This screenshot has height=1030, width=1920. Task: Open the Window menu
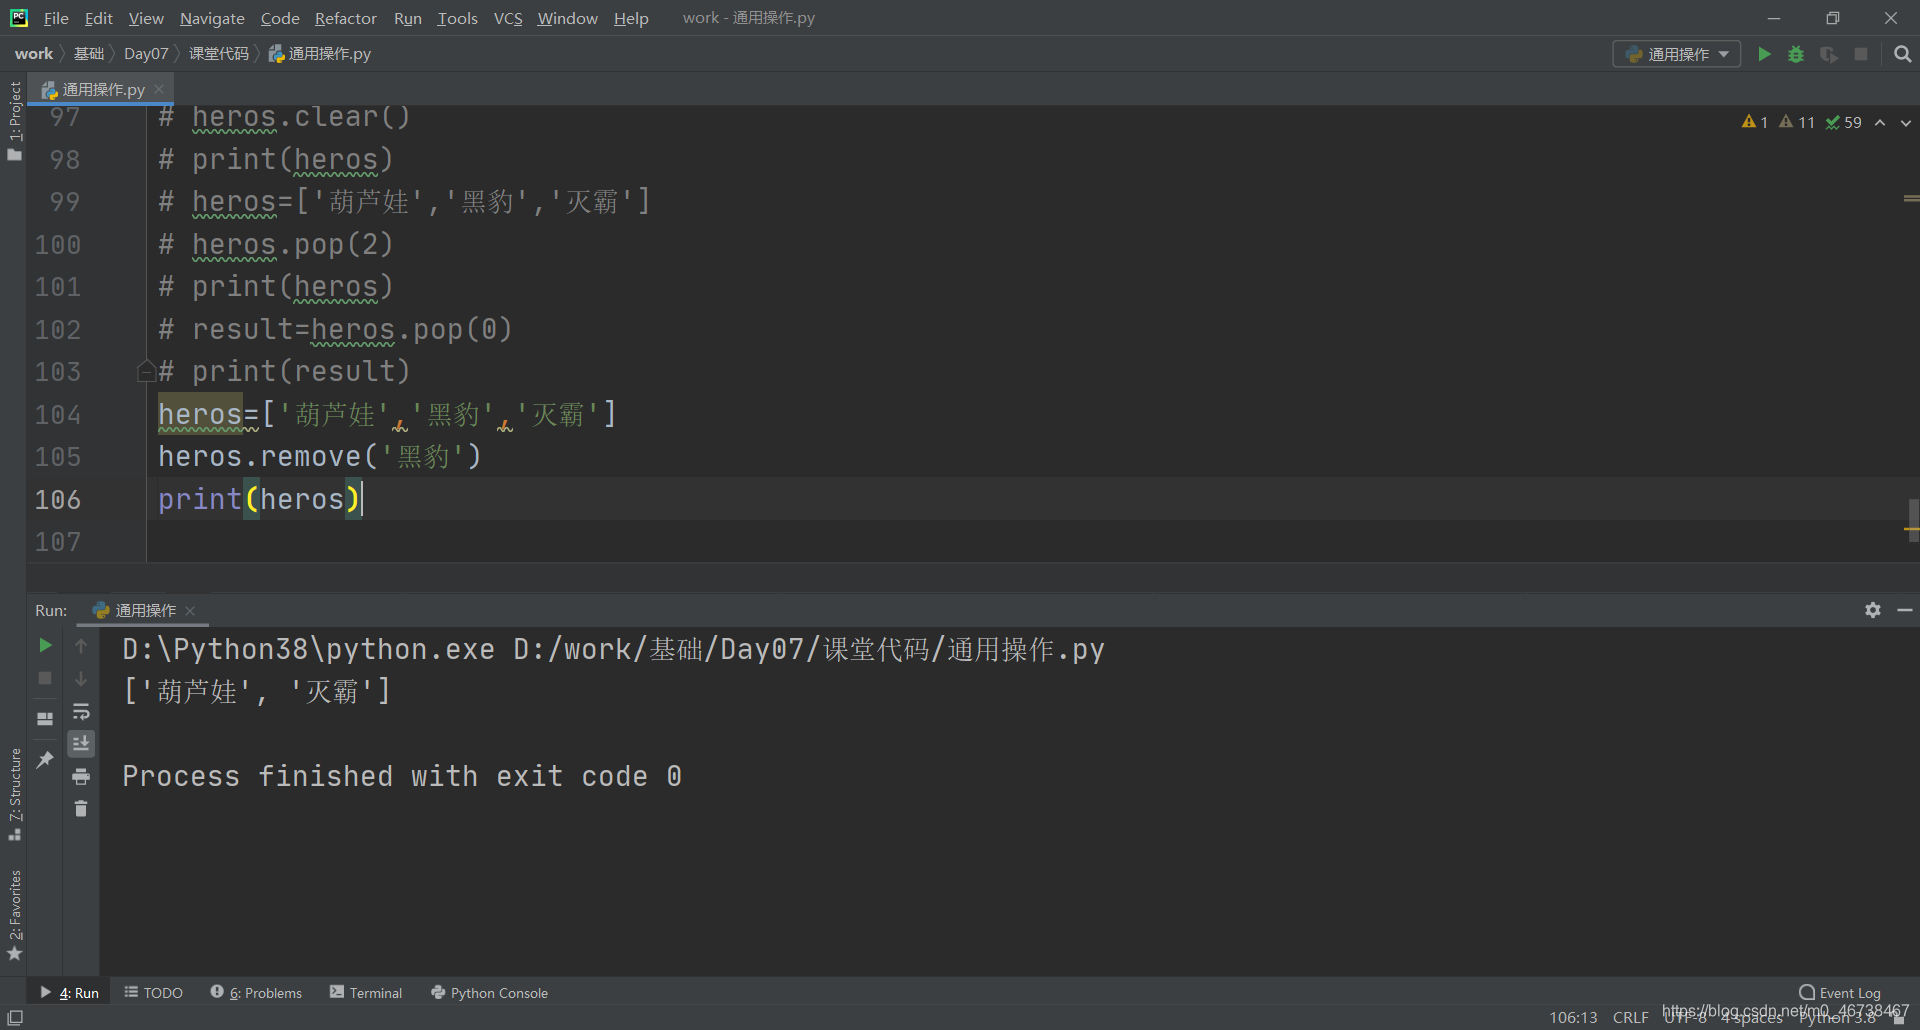[567, 18]
